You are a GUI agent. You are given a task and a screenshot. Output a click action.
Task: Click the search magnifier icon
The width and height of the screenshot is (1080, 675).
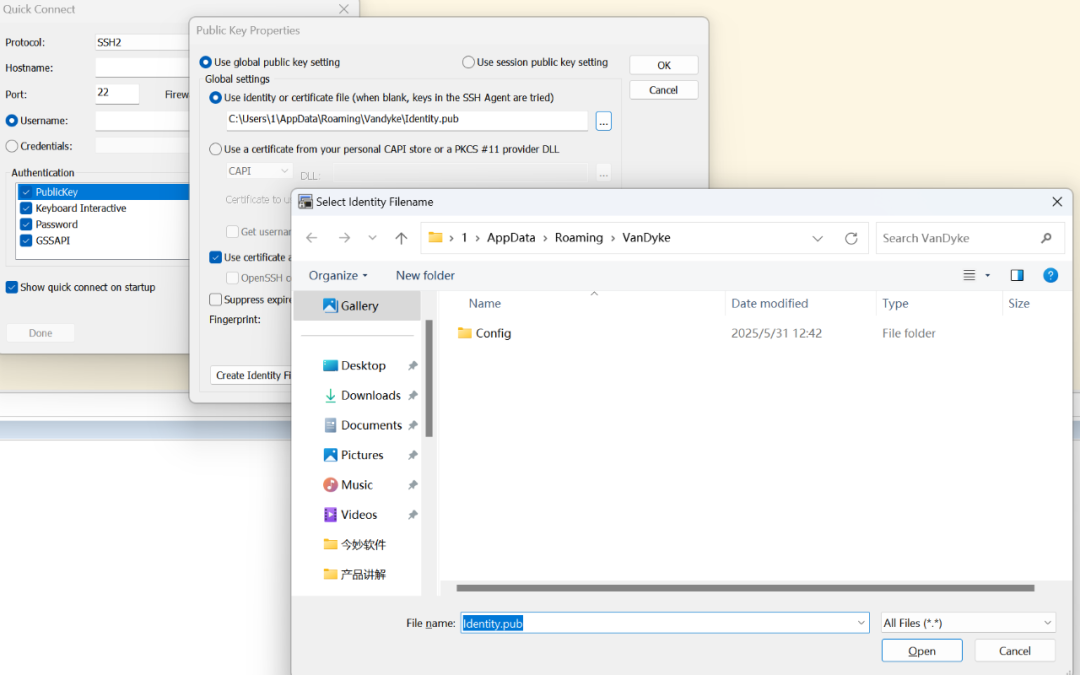1046,238
